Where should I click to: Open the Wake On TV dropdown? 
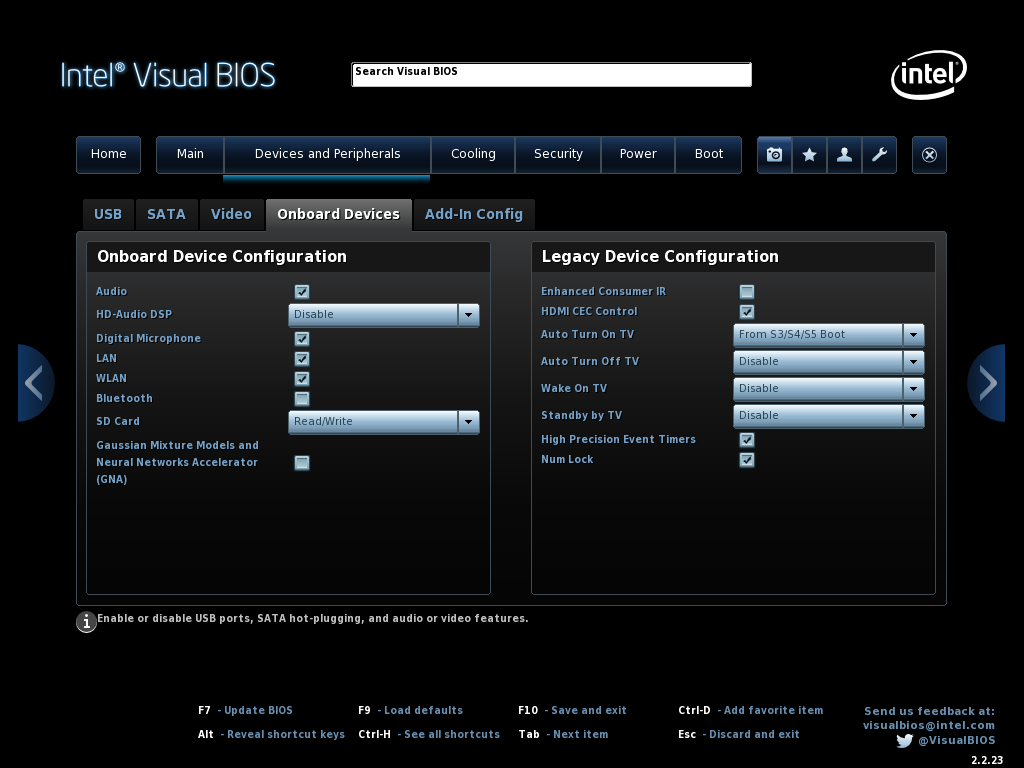coord(829,389)
